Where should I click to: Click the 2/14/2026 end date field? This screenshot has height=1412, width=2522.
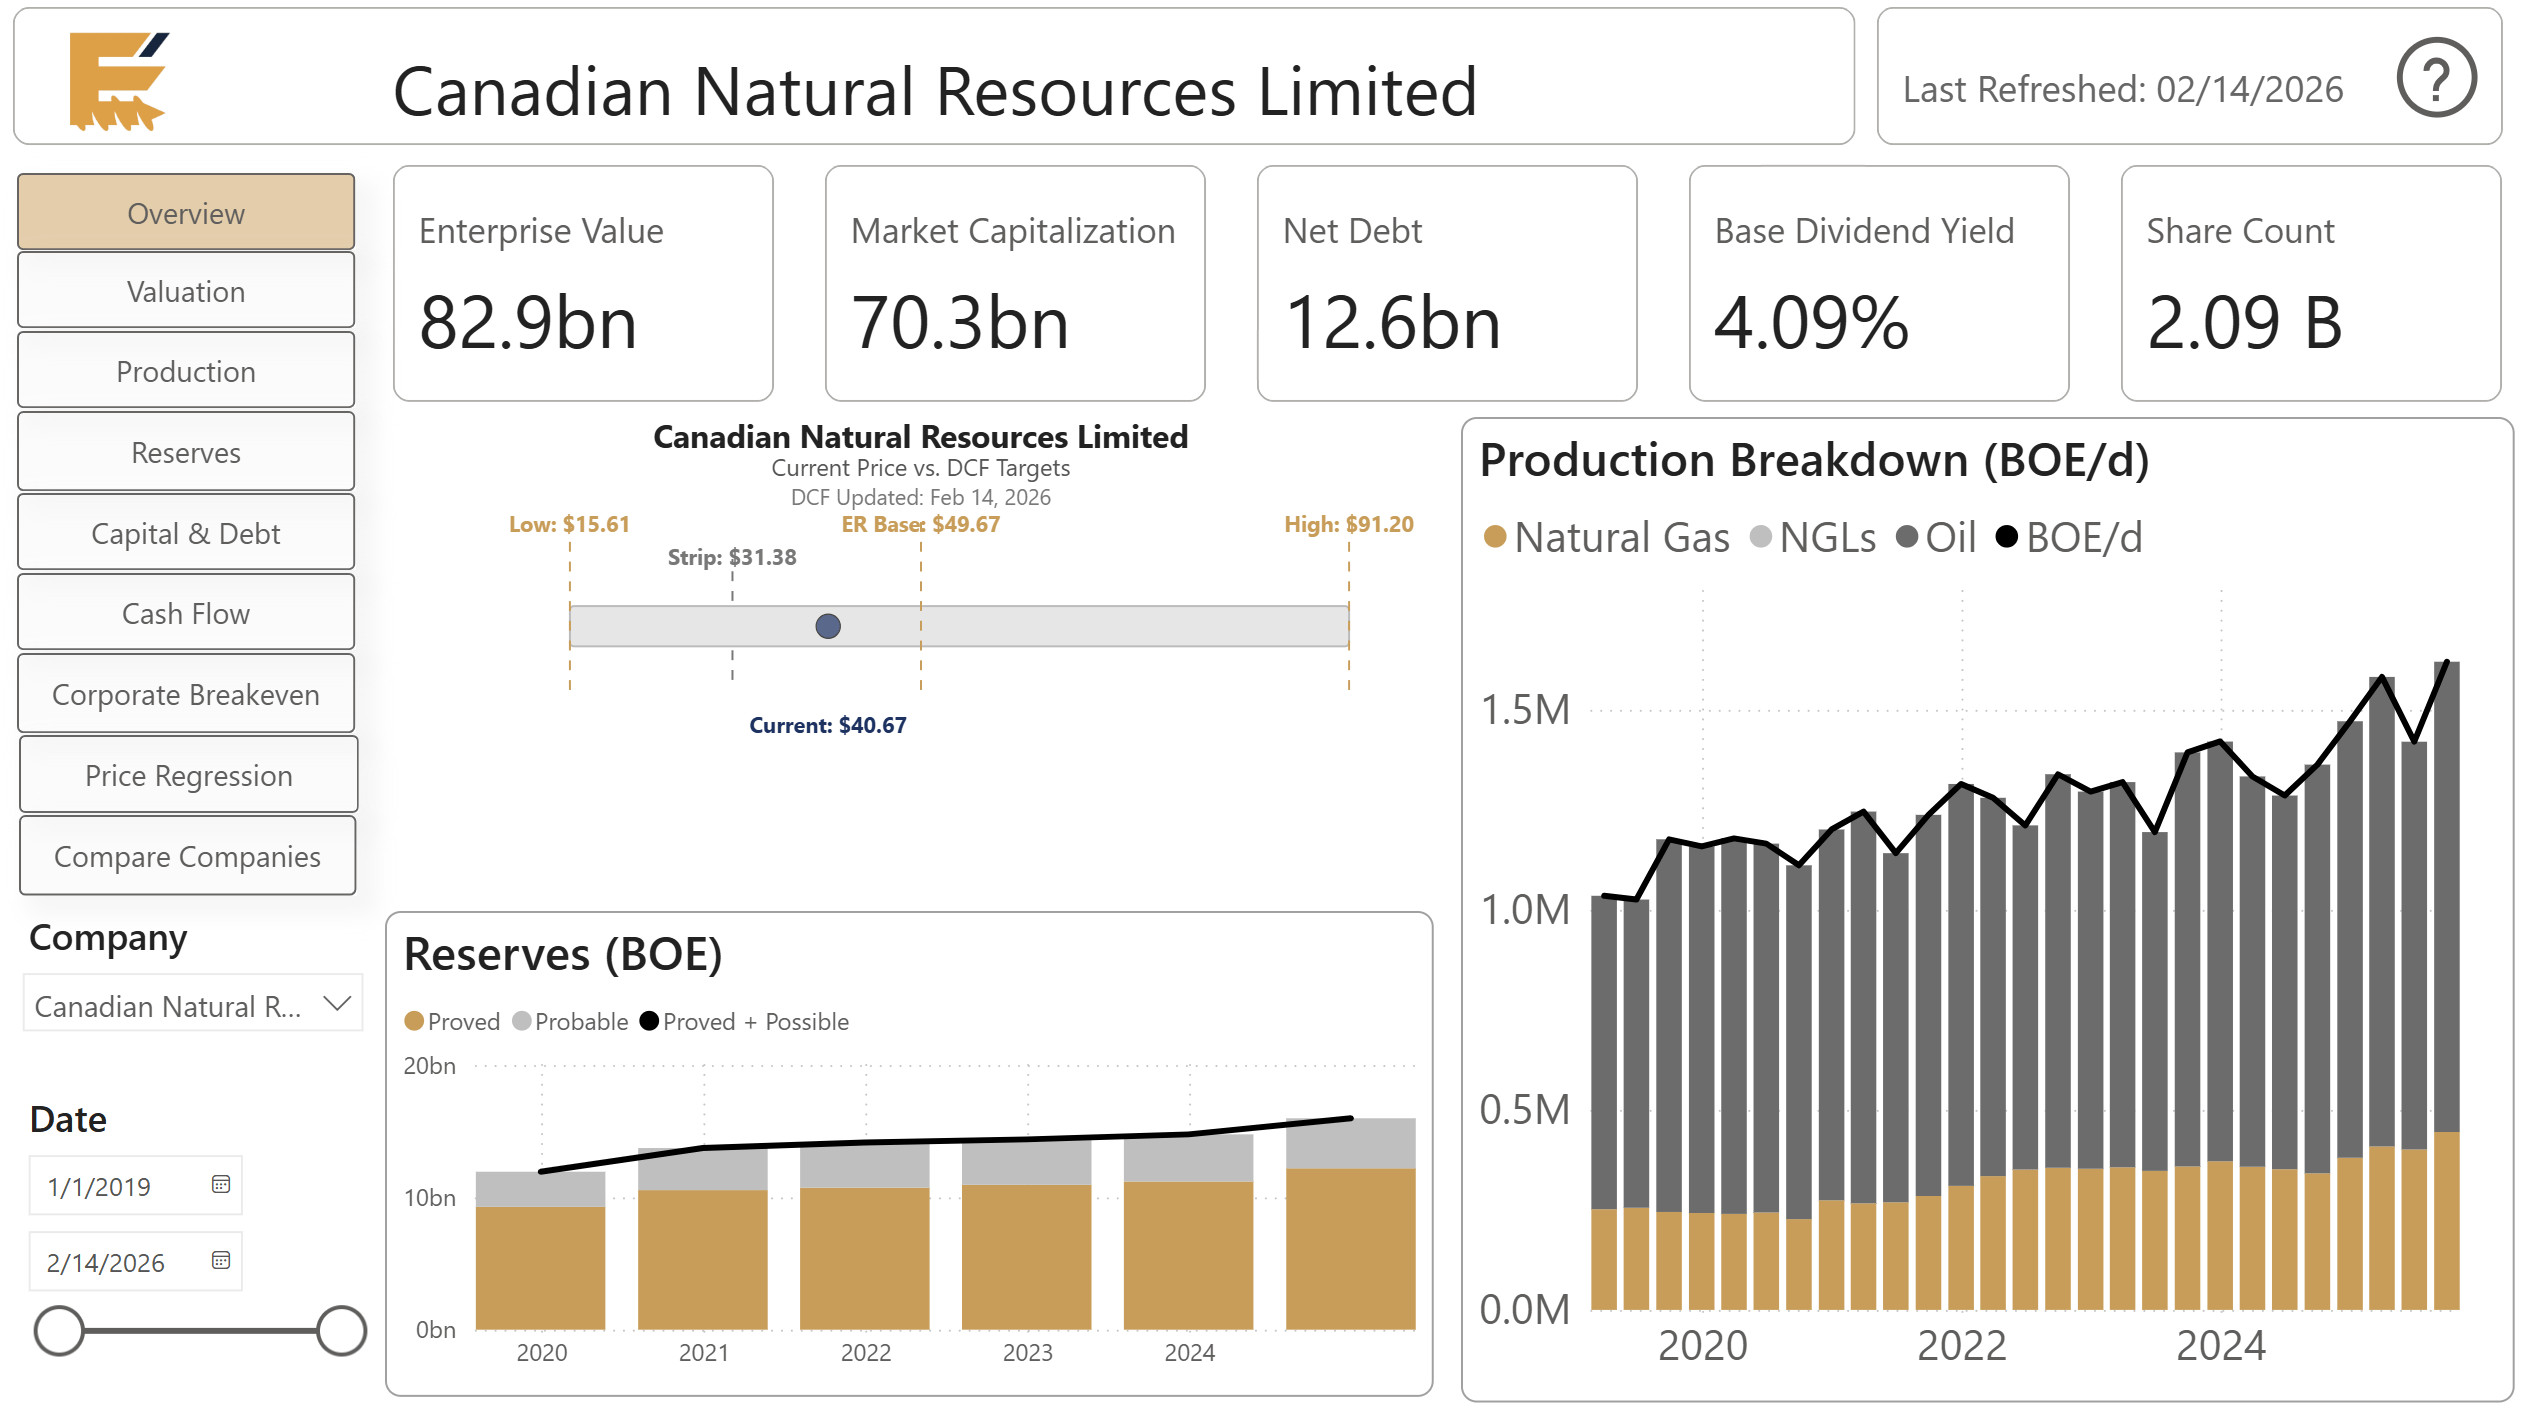[x=135, y=1261]
